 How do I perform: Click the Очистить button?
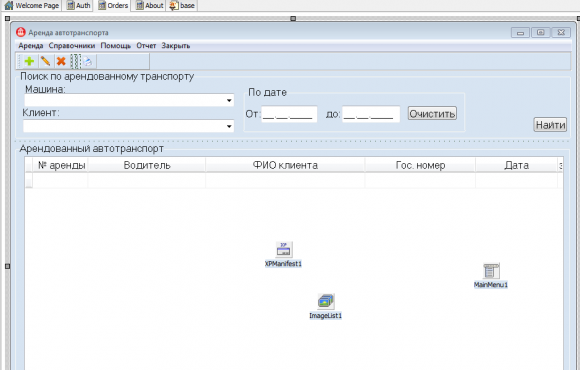click(432, 113)
